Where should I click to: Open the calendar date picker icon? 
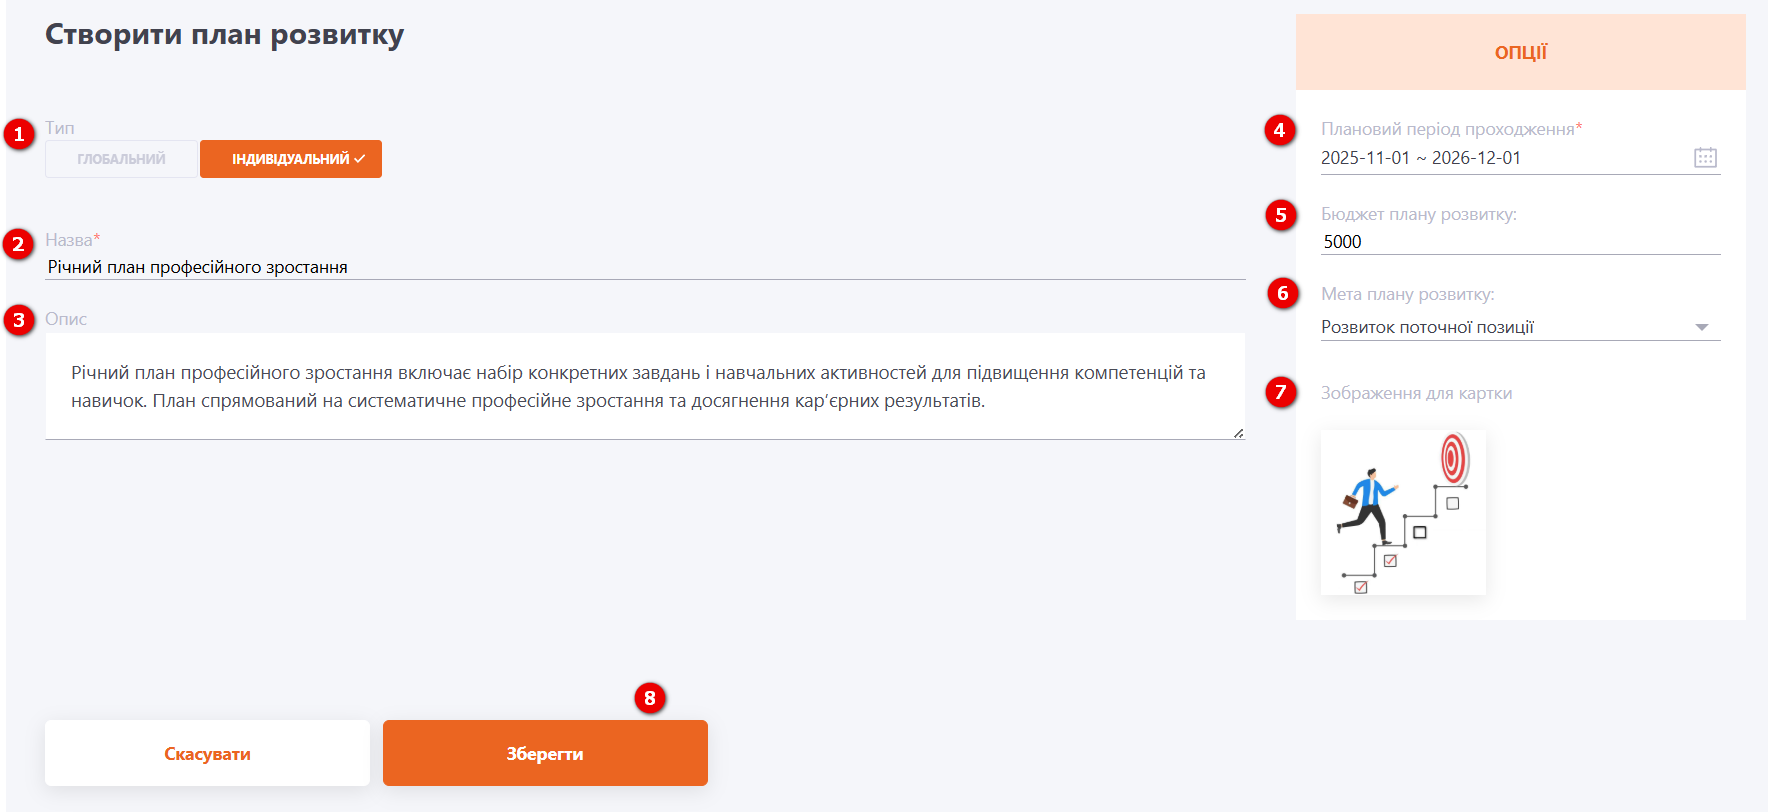click(x=1705, y=158)
